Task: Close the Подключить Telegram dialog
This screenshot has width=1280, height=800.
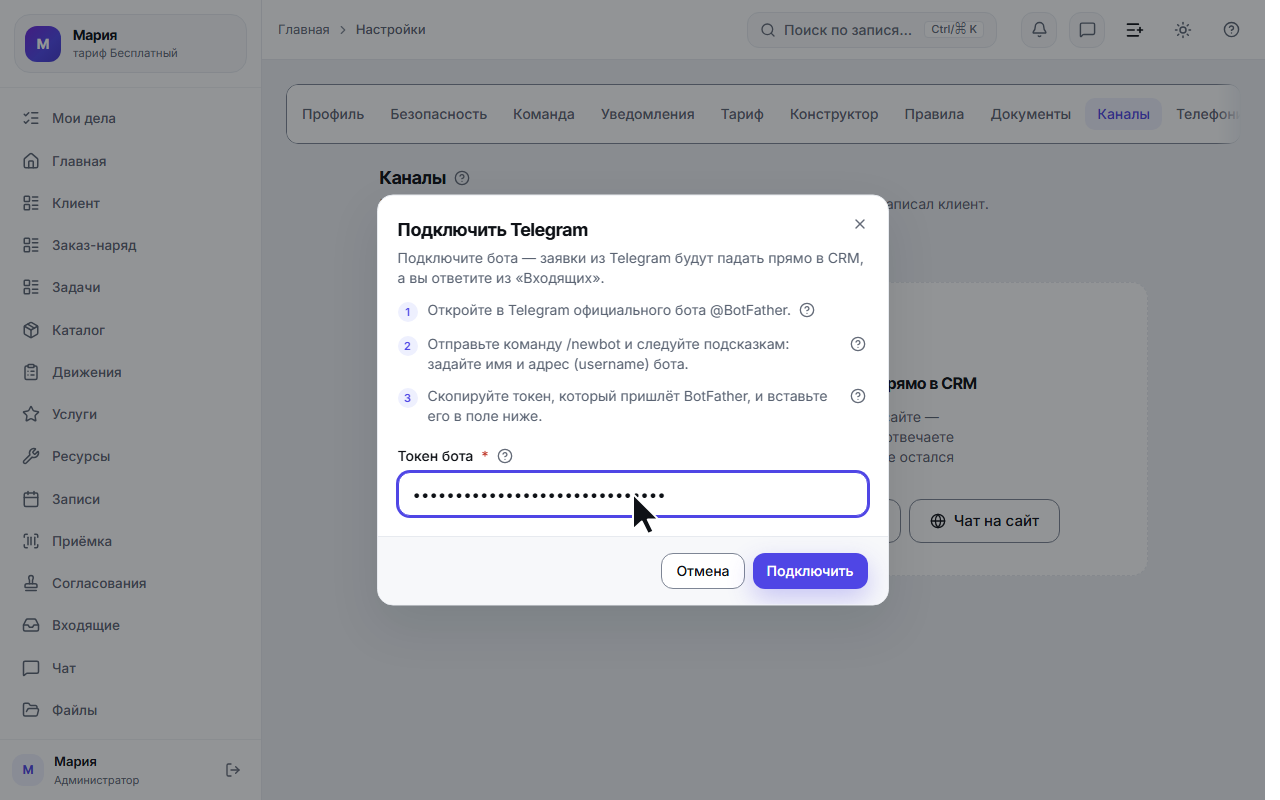Action: (x=859, y=224)
